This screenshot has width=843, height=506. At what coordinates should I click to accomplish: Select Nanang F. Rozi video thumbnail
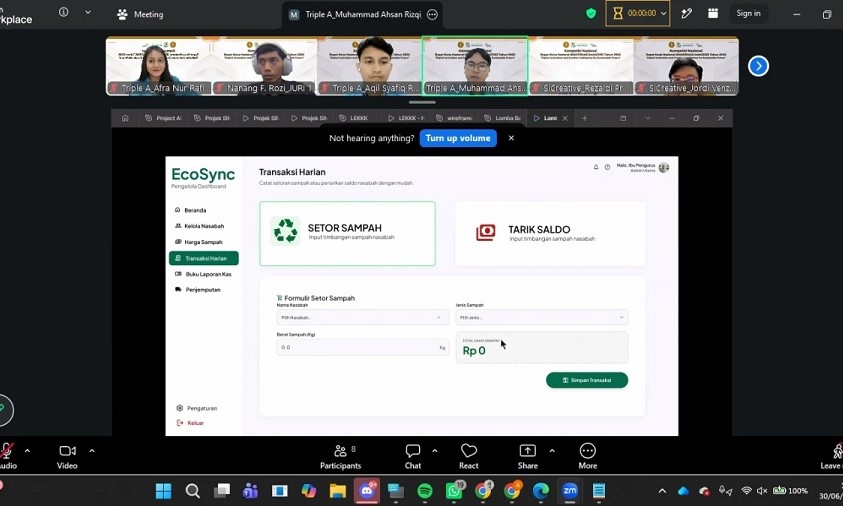coord(264,66)
